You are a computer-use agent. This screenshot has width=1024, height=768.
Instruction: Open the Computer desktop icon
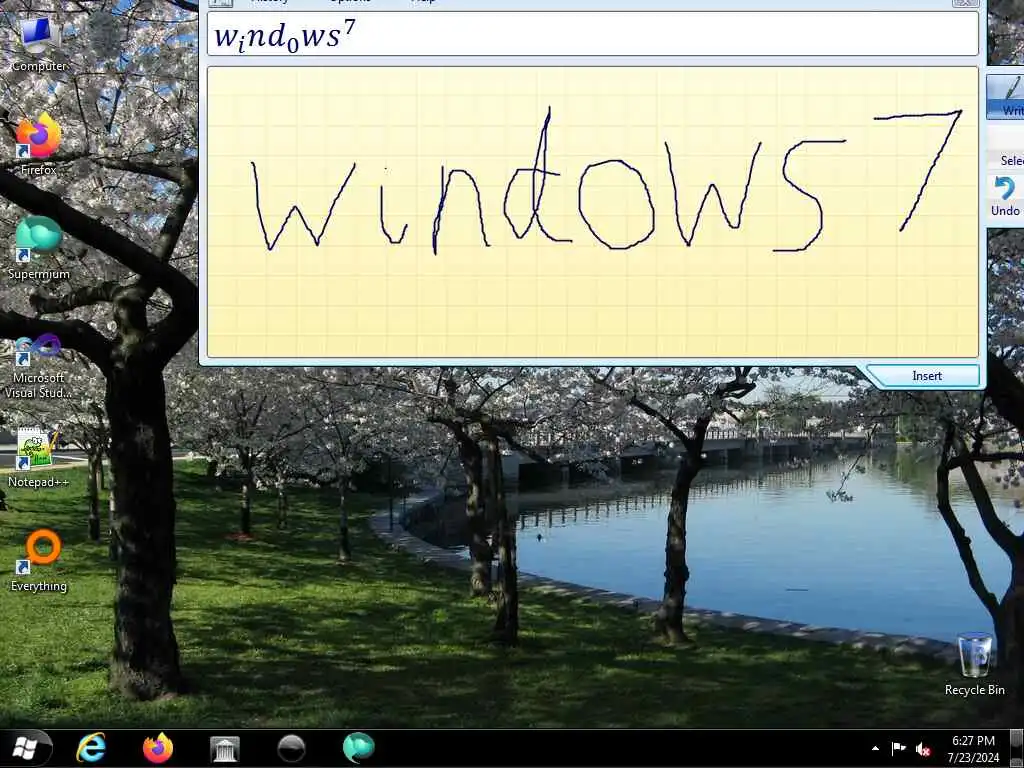click(x=38, y=43)
